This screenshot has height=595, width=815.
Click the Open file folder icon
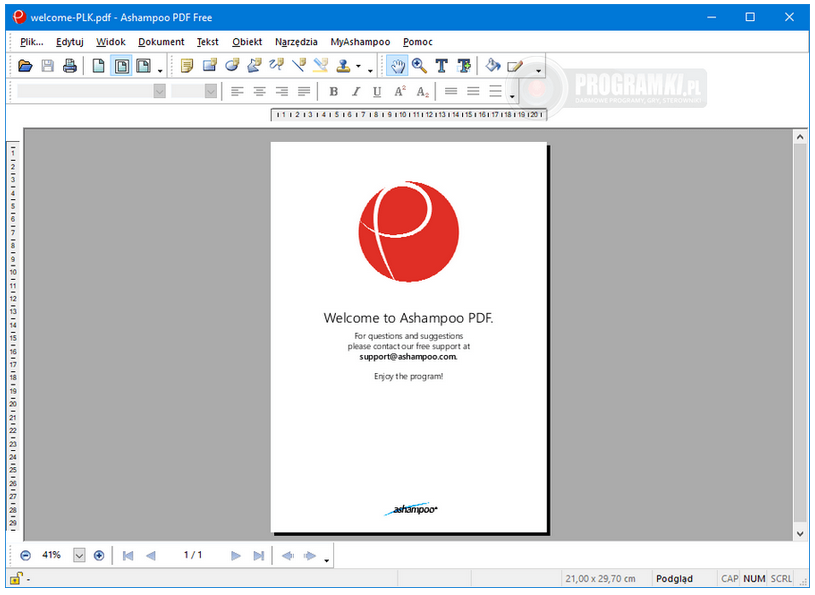[25, 66]
